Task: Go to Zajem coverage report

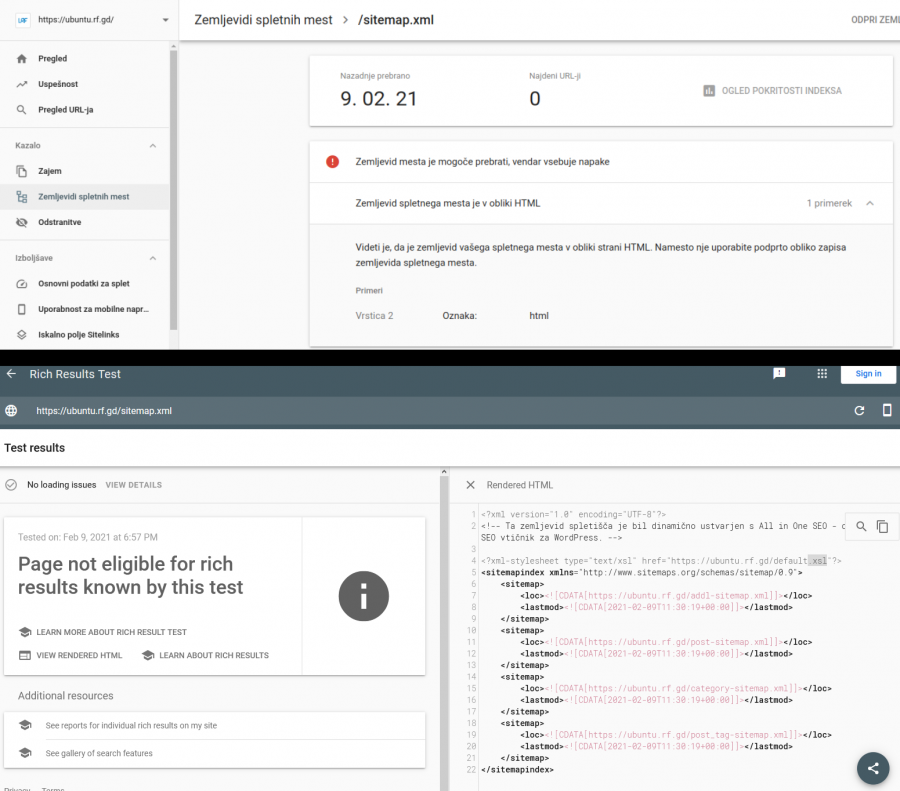Action: pos(50,171)
